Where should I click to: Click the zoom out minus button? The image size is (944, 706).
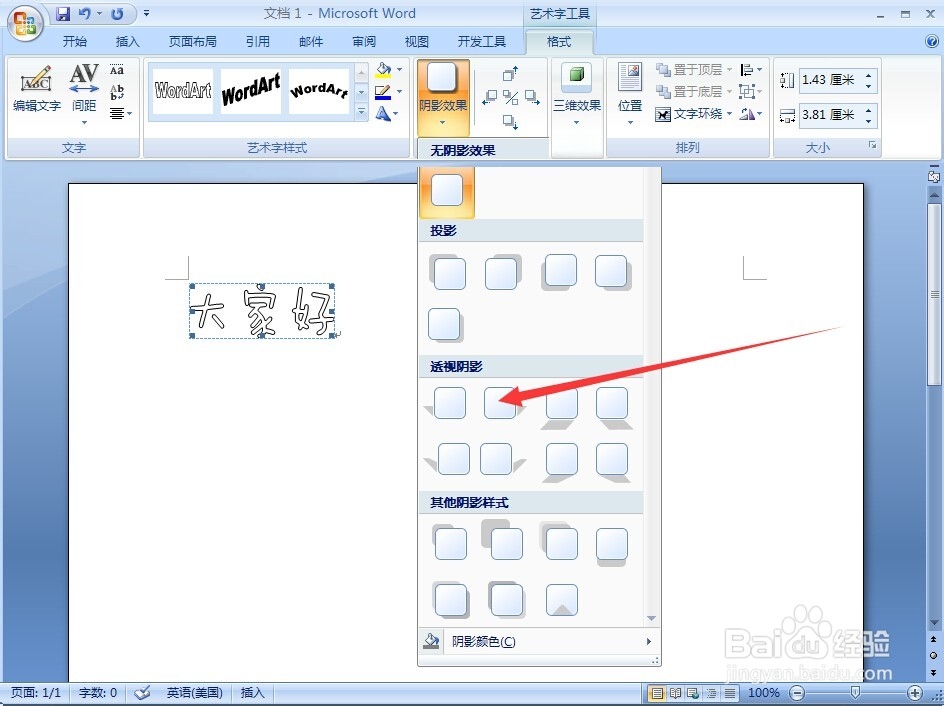(x=796, y=693)
